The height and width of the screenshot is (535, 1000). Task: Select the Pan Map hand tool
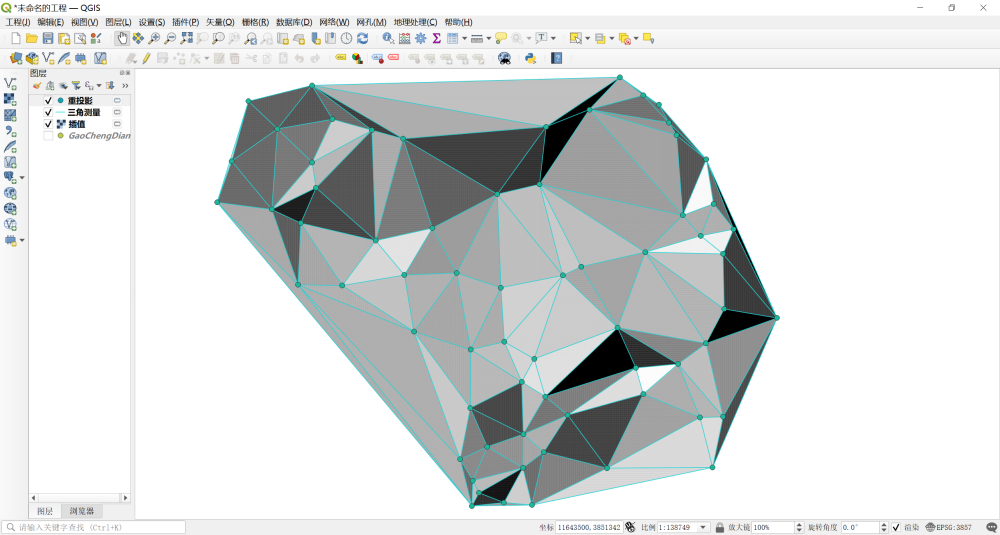[122, 38]
